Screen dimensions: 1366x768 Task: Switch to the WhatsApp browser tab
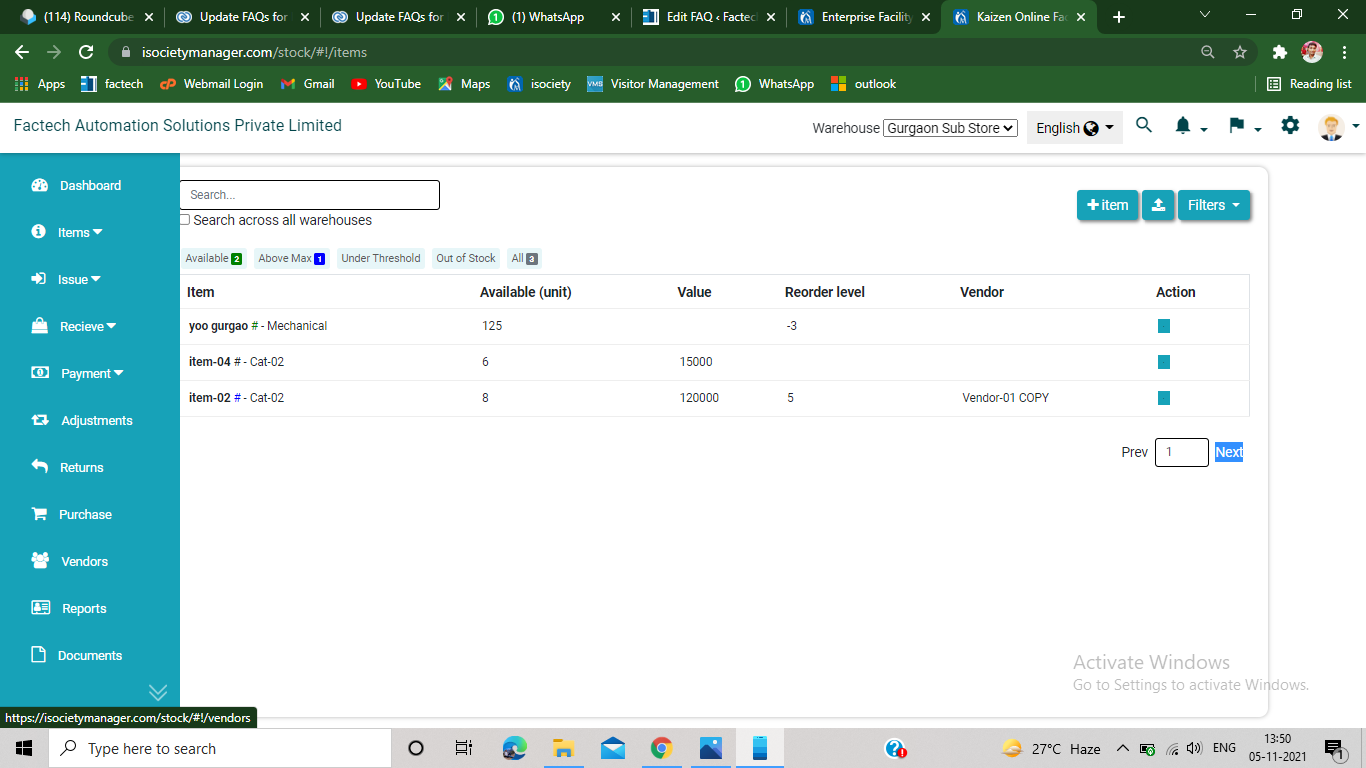(553, 17)
